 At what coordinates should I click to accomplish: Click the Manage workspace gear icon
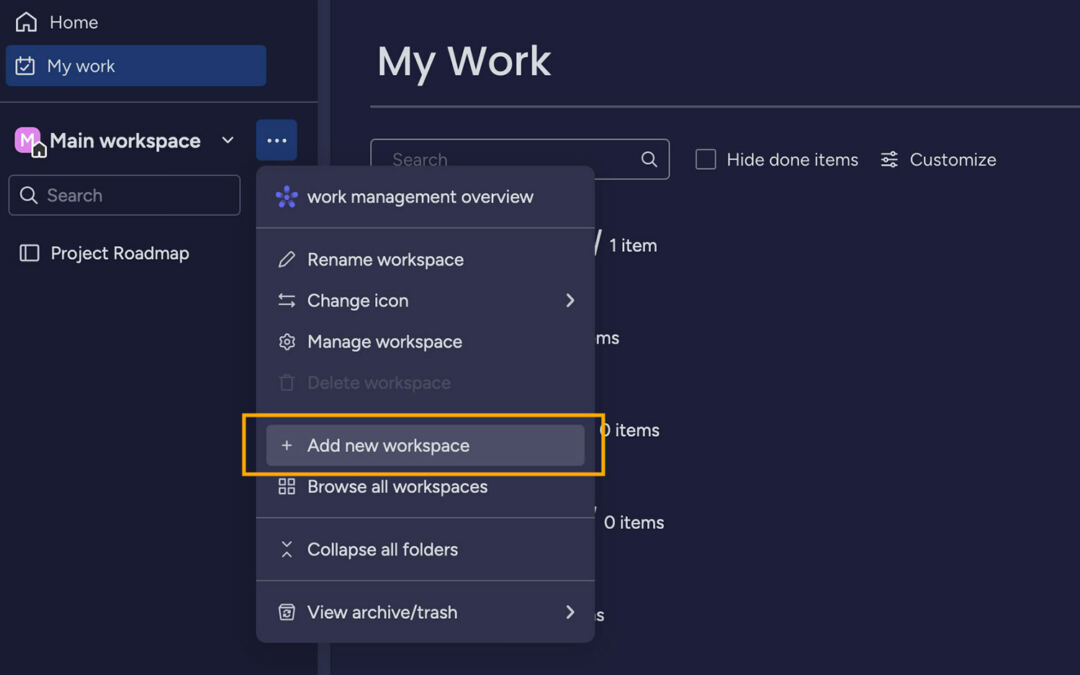click(287, 342)
